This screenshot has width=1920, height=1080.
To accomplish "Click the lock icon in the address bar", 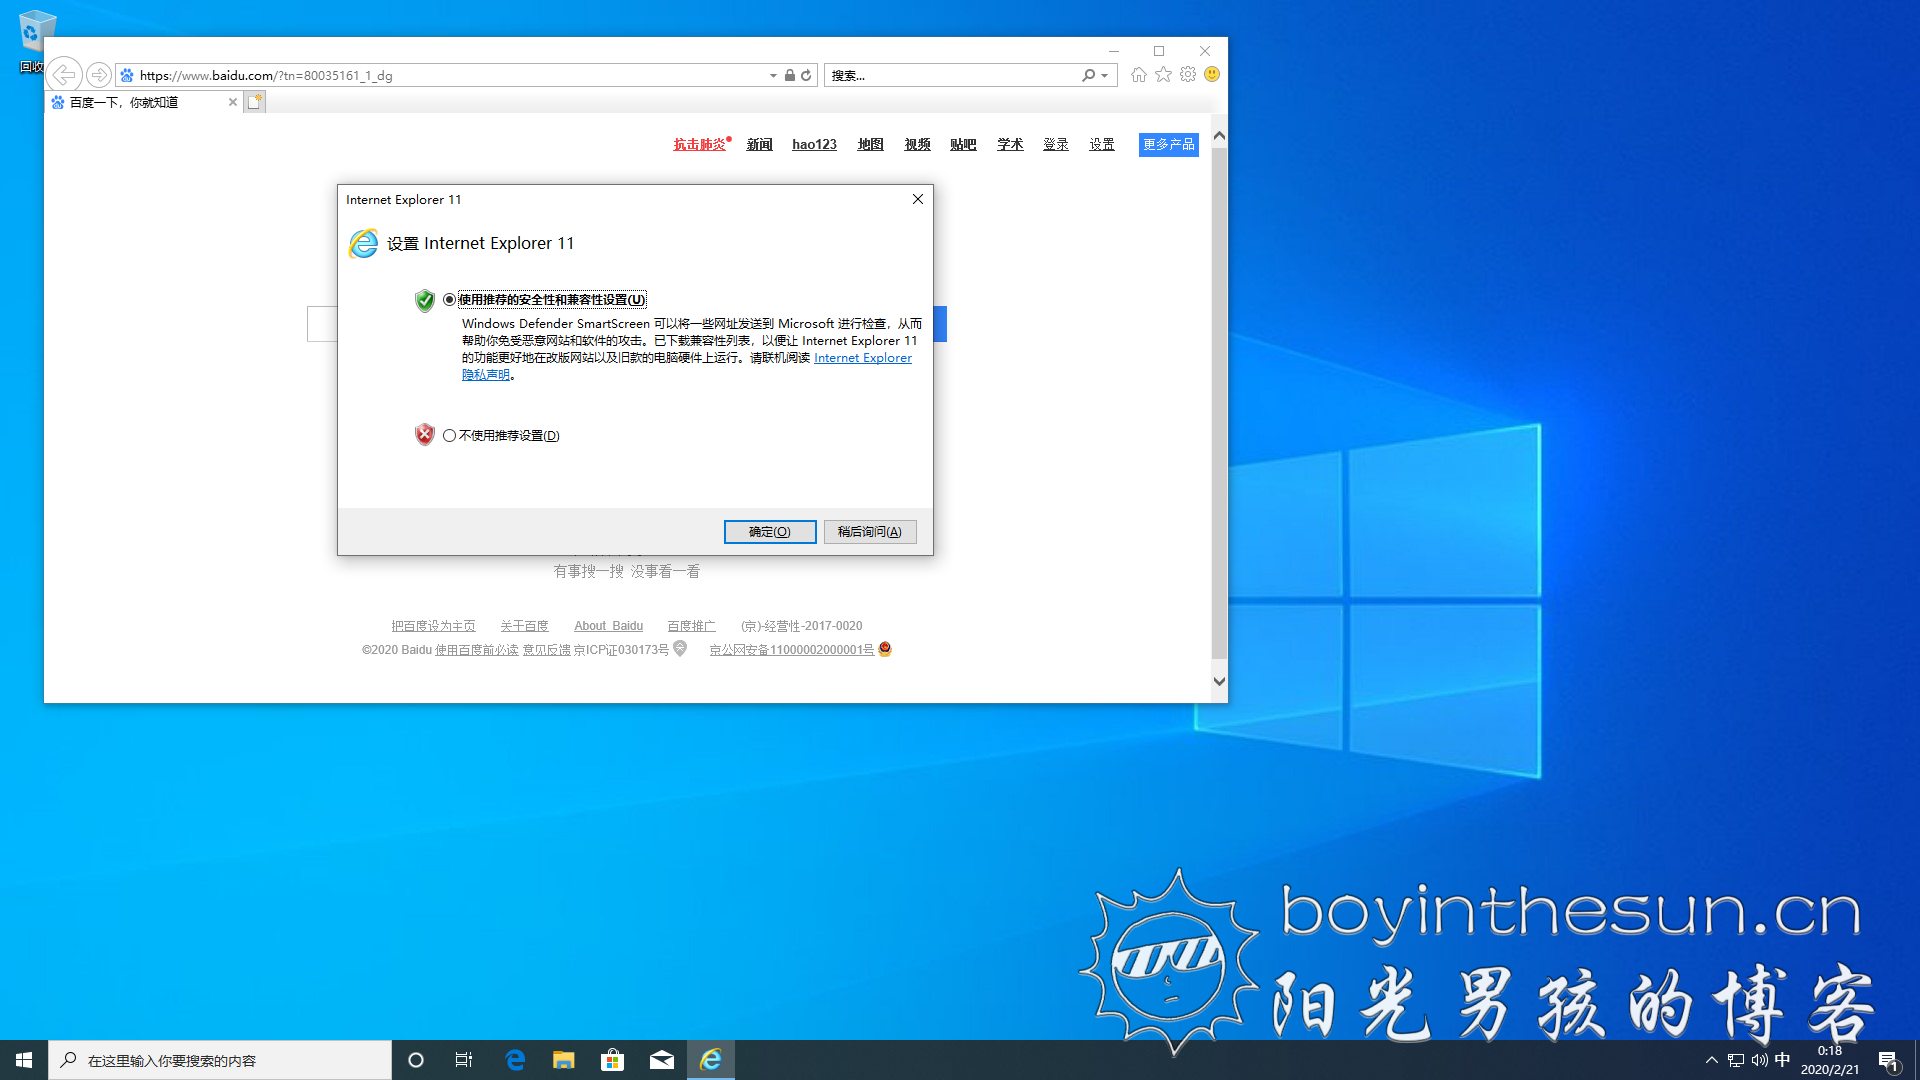I will click(789, 75).
